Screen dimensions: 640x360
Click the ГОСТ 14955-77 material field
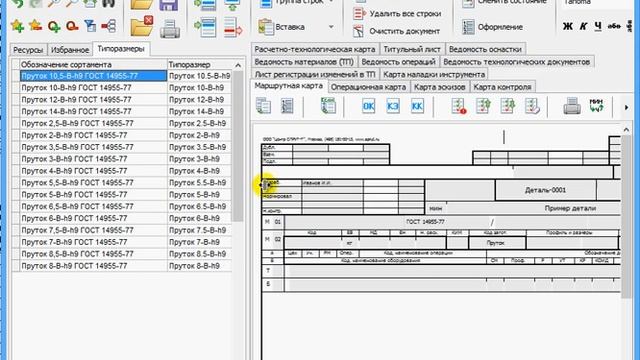(425, 222)
